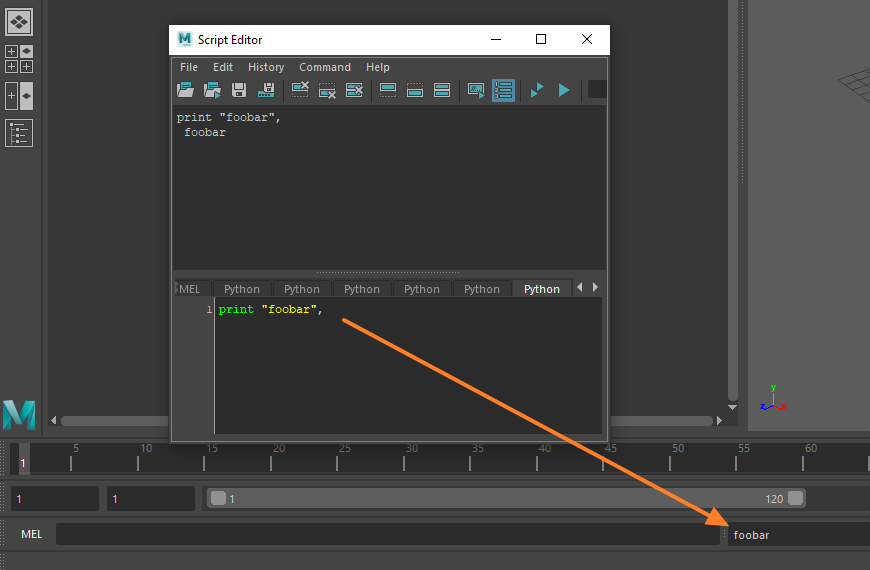This screenshot has height=570, width=870.
Task: Toggle MEL command line language button
Action: [x=31, y=534]
